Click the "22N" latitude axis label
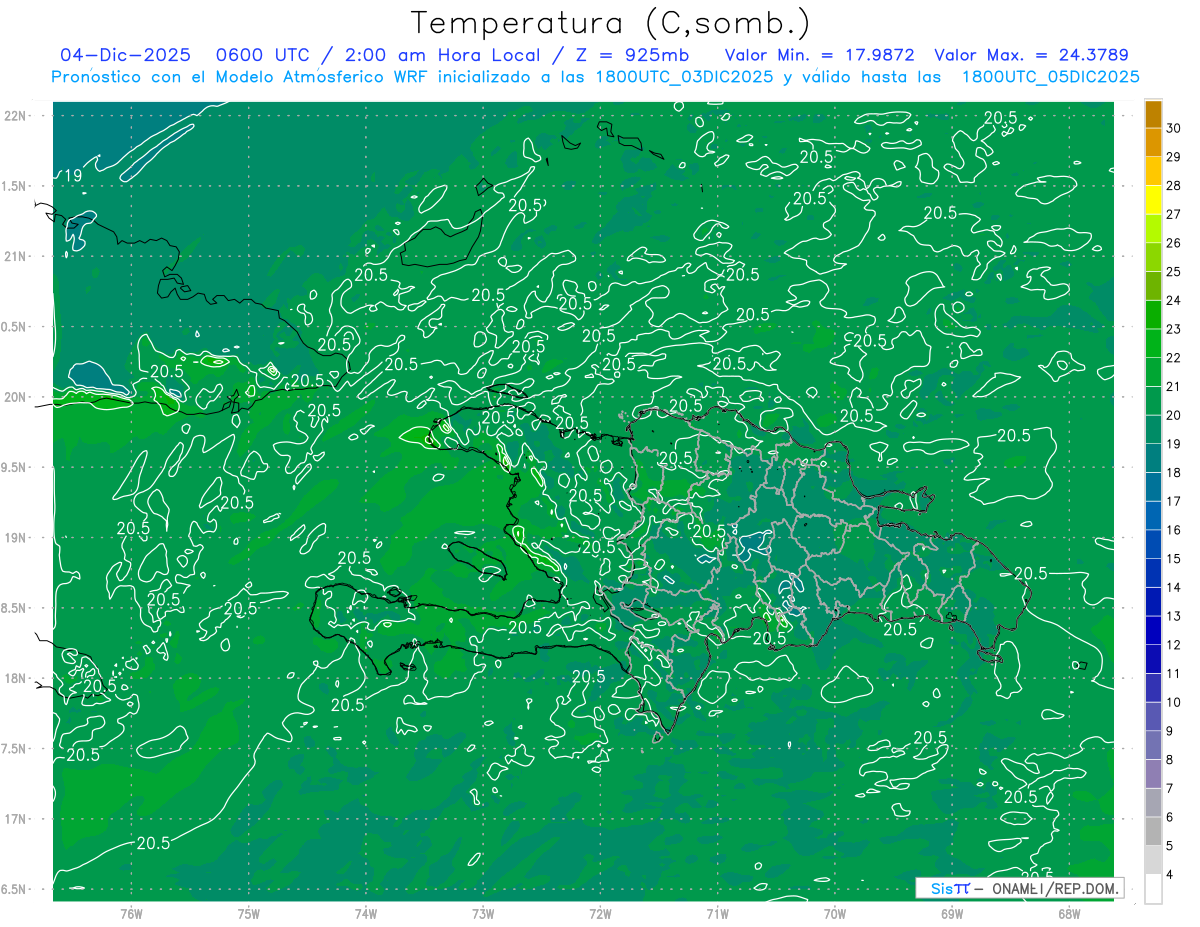The height and width of the screenshot is (927, 1200). coord(17,116)
